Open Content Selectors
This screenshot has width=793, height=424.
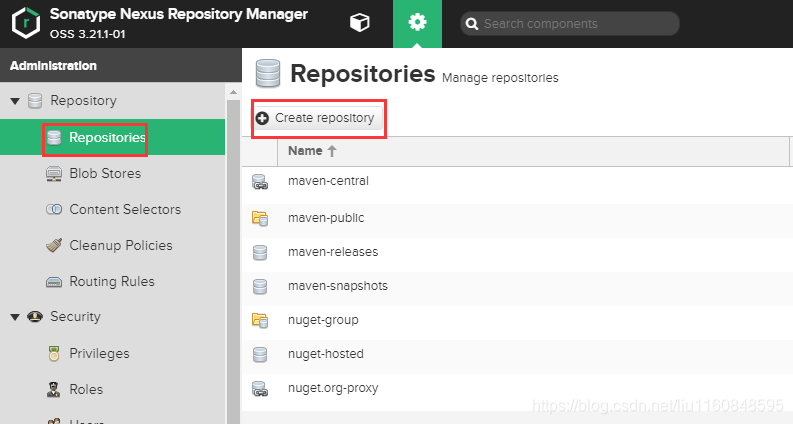click(x=125, y=209)
